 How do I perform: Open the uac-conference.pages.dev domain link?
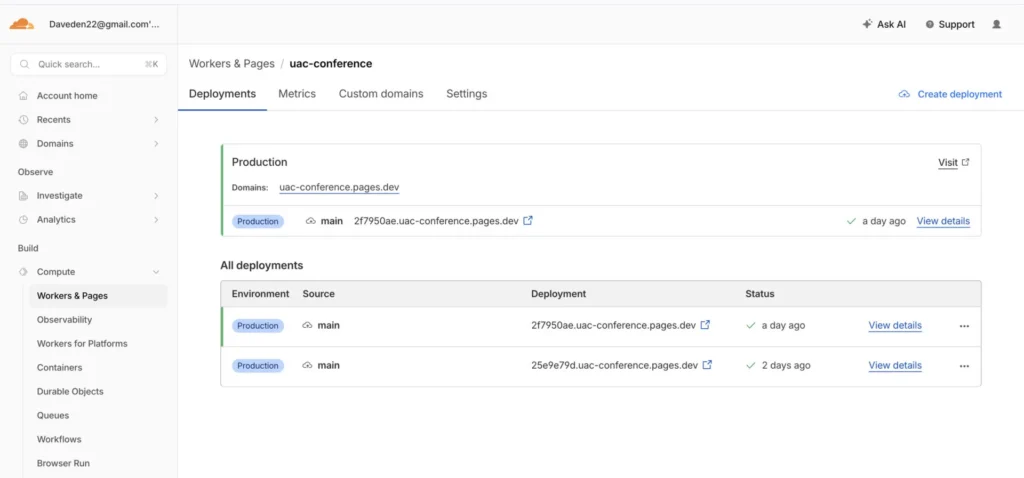click(x=339, y=187)
